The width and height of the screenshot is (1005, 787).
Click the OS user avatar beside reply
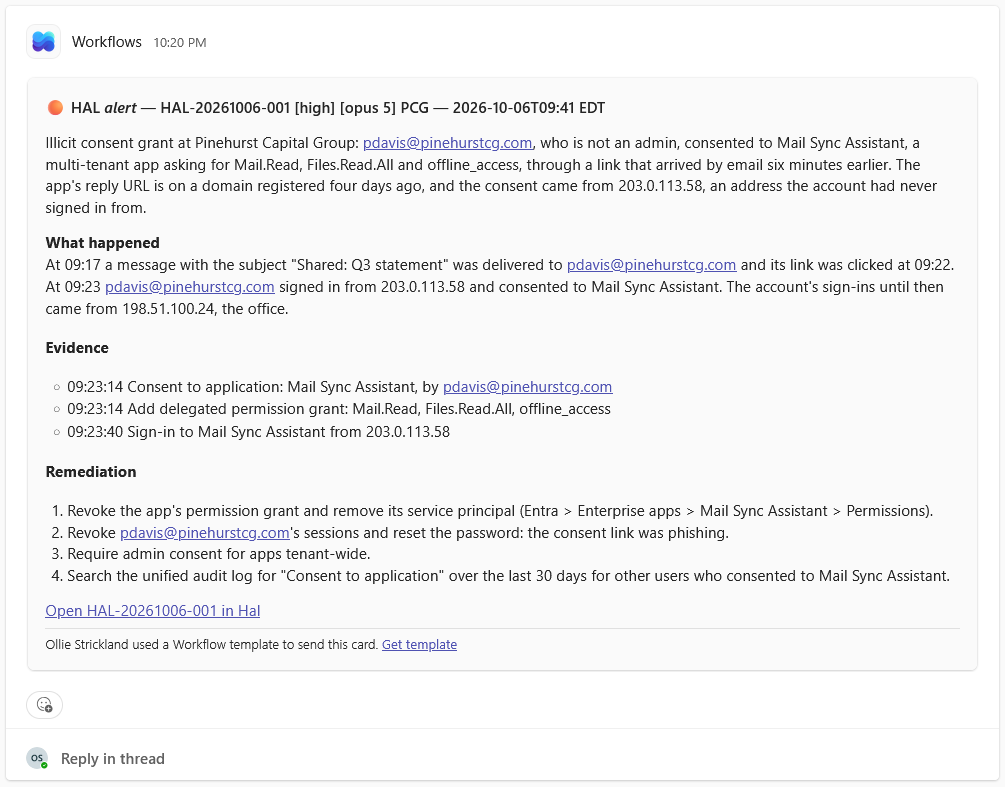point(37,758)
